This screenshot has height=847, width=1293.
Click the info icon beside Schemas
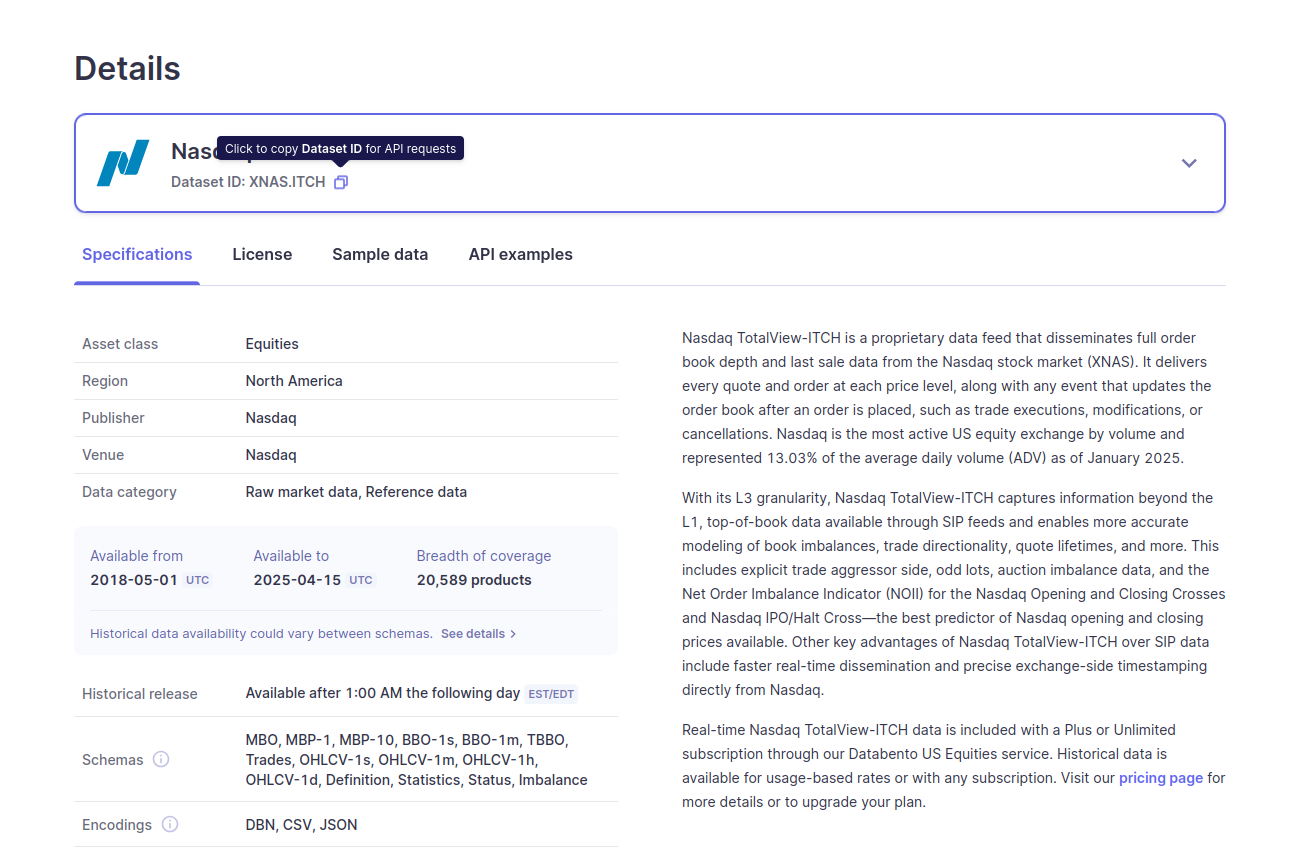click(x=161, y=759)
